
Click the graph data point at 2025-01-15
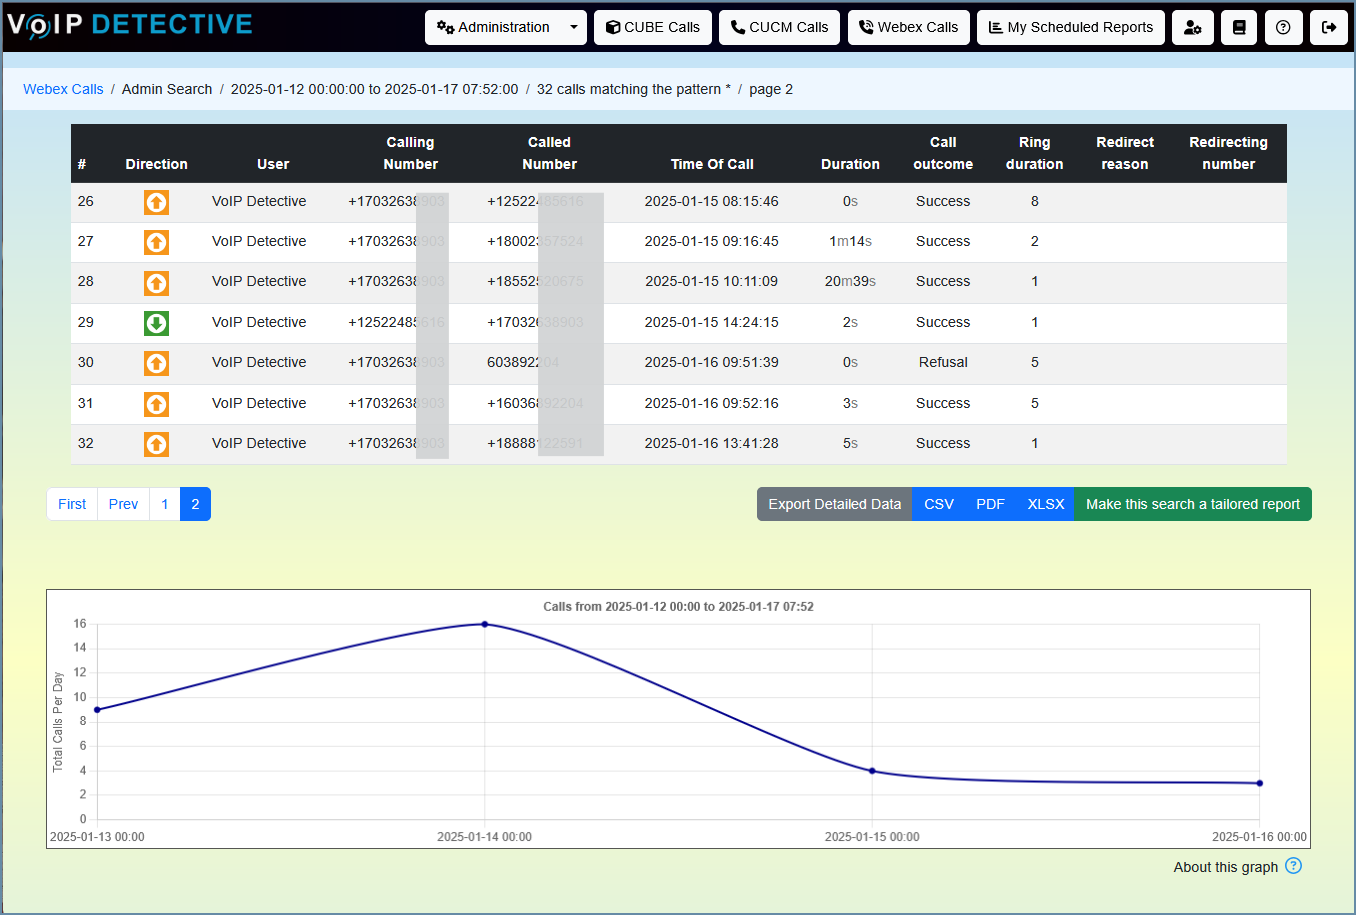coord(872,771)
